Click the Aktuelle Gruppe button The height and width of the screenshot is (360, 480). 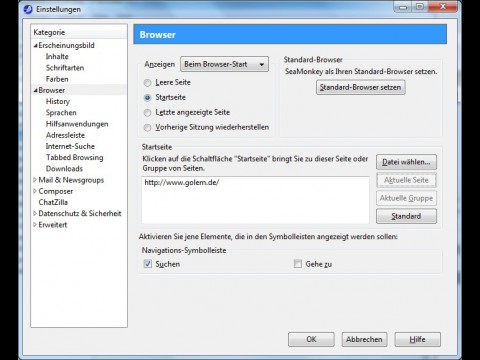click(406, 198)
